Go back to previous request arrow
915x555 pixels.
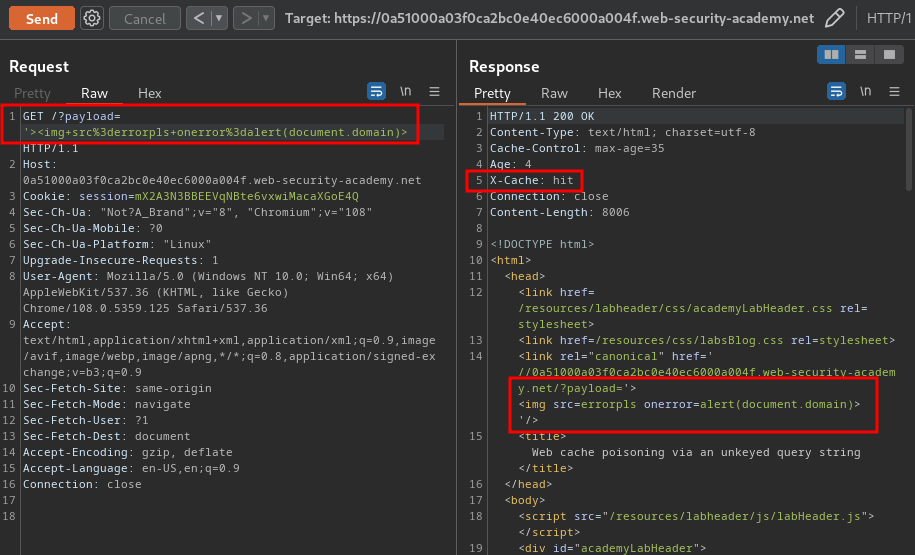point(198,19)
